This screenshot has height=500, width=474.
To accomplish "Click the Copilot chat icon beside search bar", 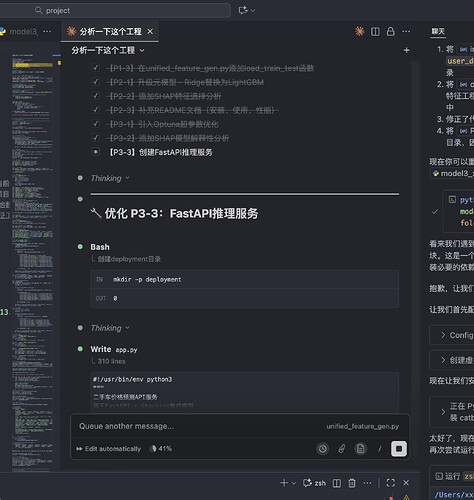I will pos(243,10).
